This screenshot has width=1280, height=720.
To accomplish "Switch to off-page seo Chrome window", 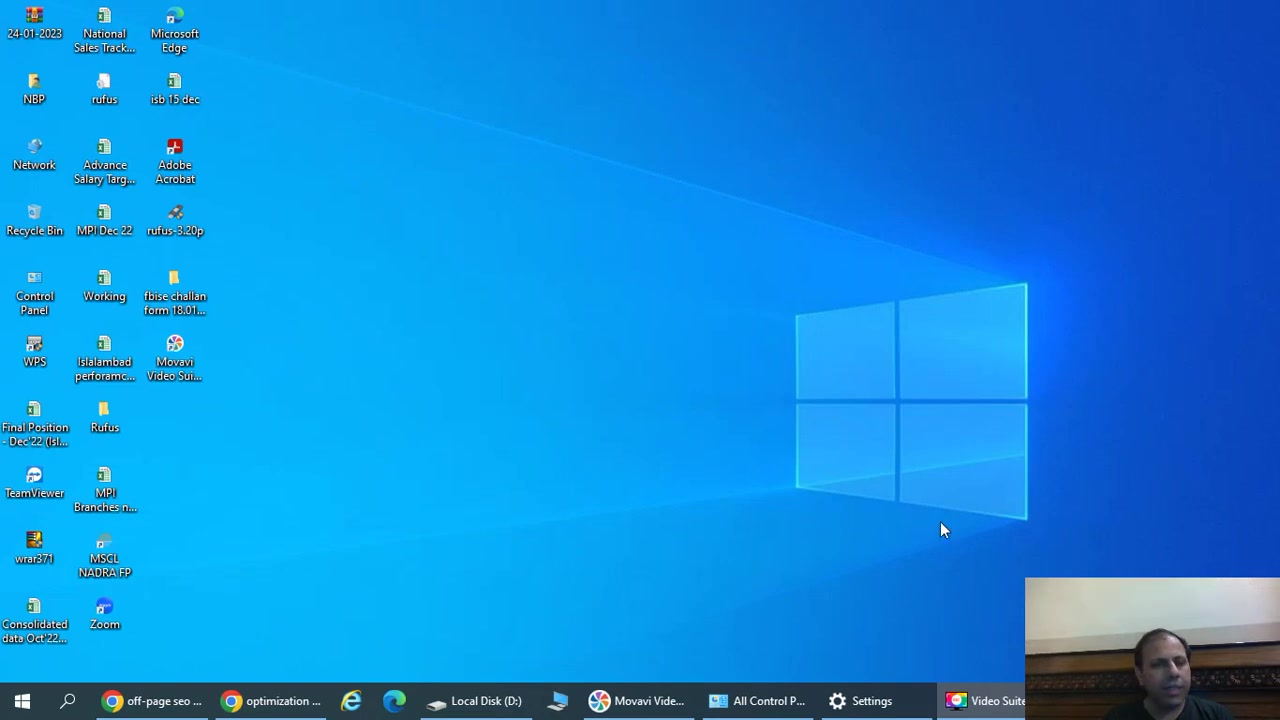I will pyautogui.click(x=152, y=701).
